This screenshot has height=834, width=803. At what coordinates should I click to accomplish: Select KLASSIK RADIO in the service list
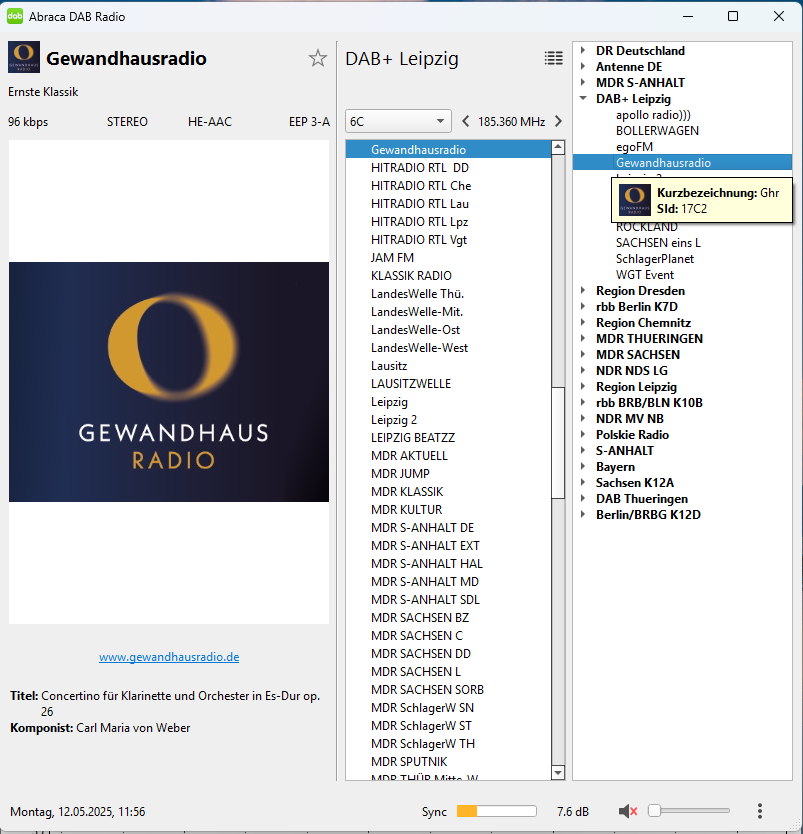pyautogui.click(x=411, y=276)
